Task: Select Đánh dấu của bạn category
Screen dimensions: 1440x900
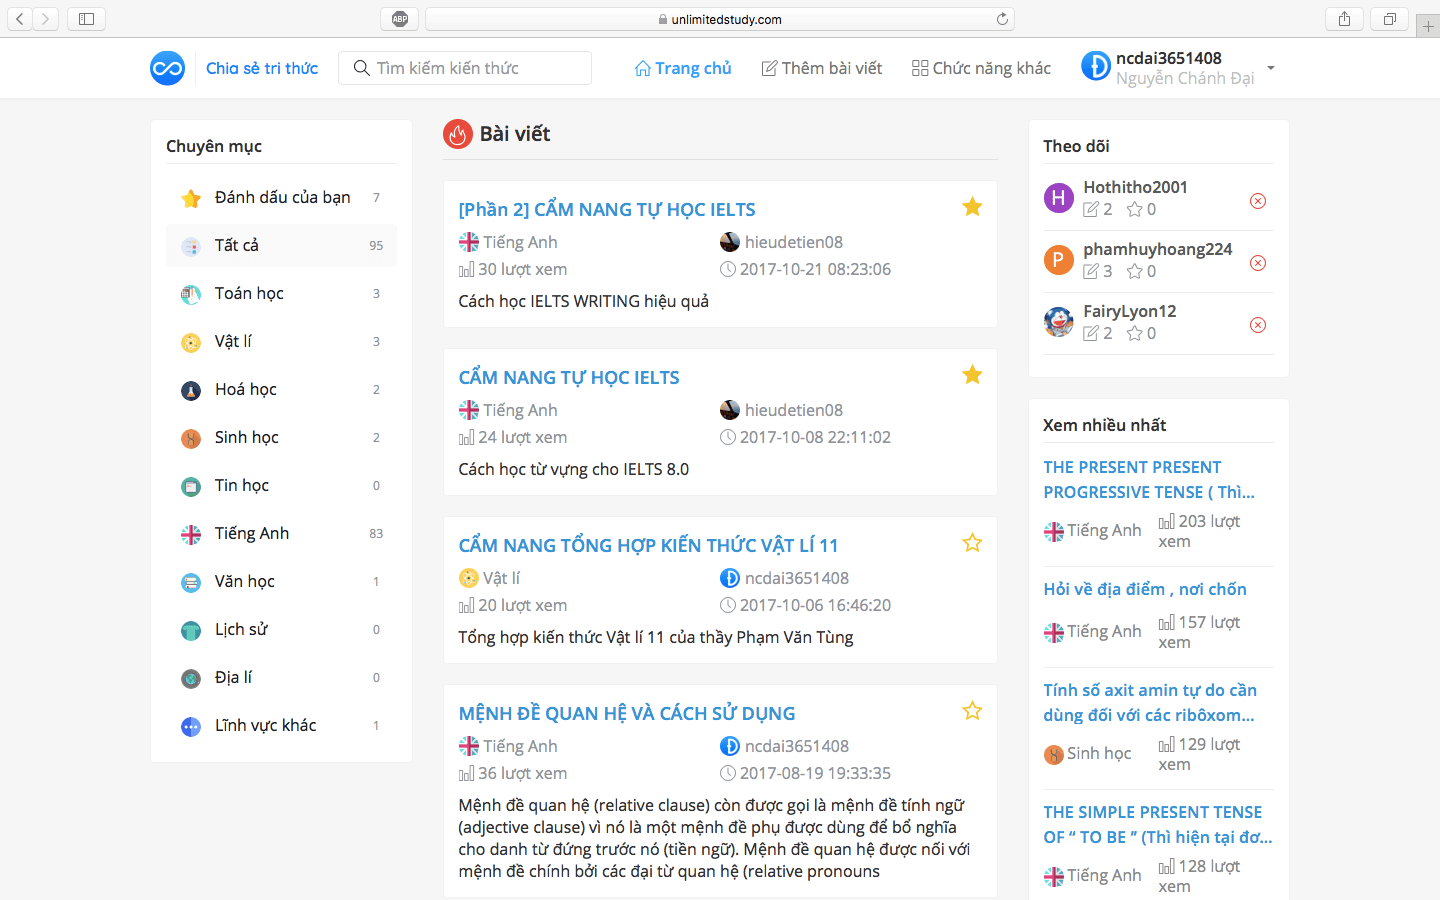Action: (282, 197)
